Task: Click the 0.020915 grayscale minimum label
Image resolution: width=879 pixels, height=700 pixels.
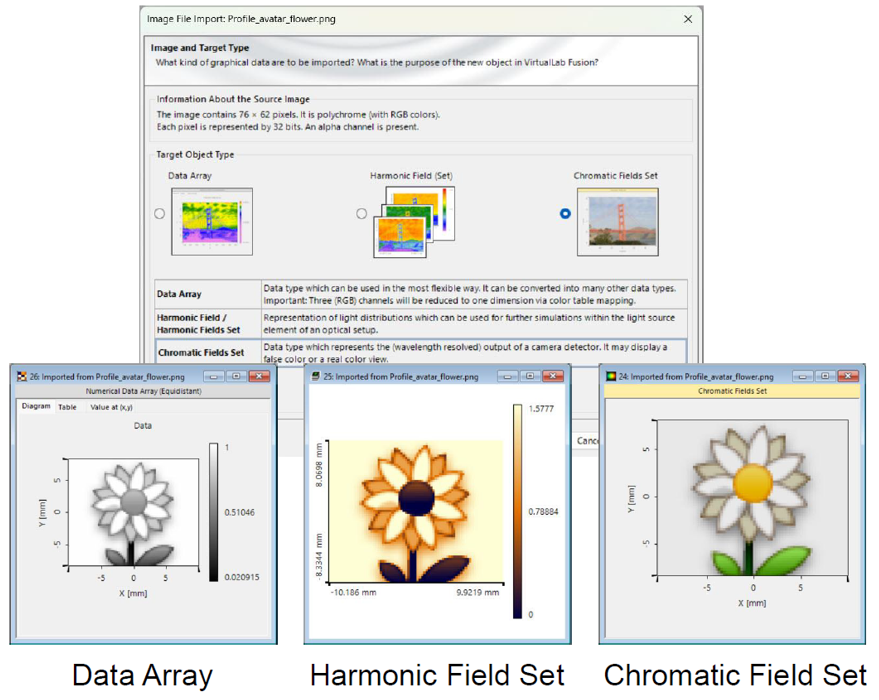Action: click(x=242, y=577)
